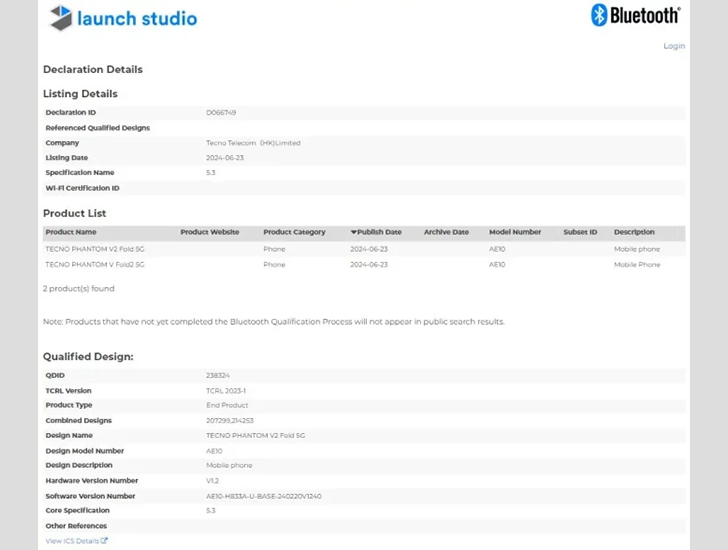Open the Login link
This screenshot has height=550, width=728.
[x=674, y=46]
